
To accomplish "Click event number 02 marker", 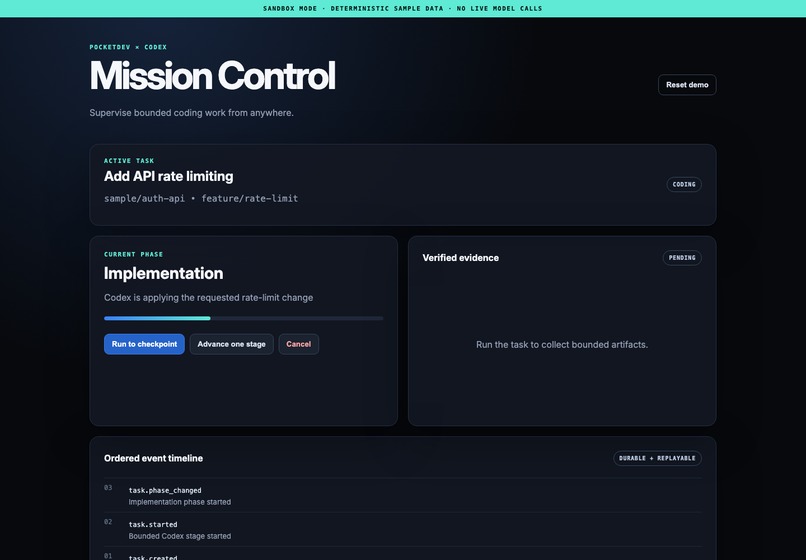I will pyautogui.click(x=108, y=521).
